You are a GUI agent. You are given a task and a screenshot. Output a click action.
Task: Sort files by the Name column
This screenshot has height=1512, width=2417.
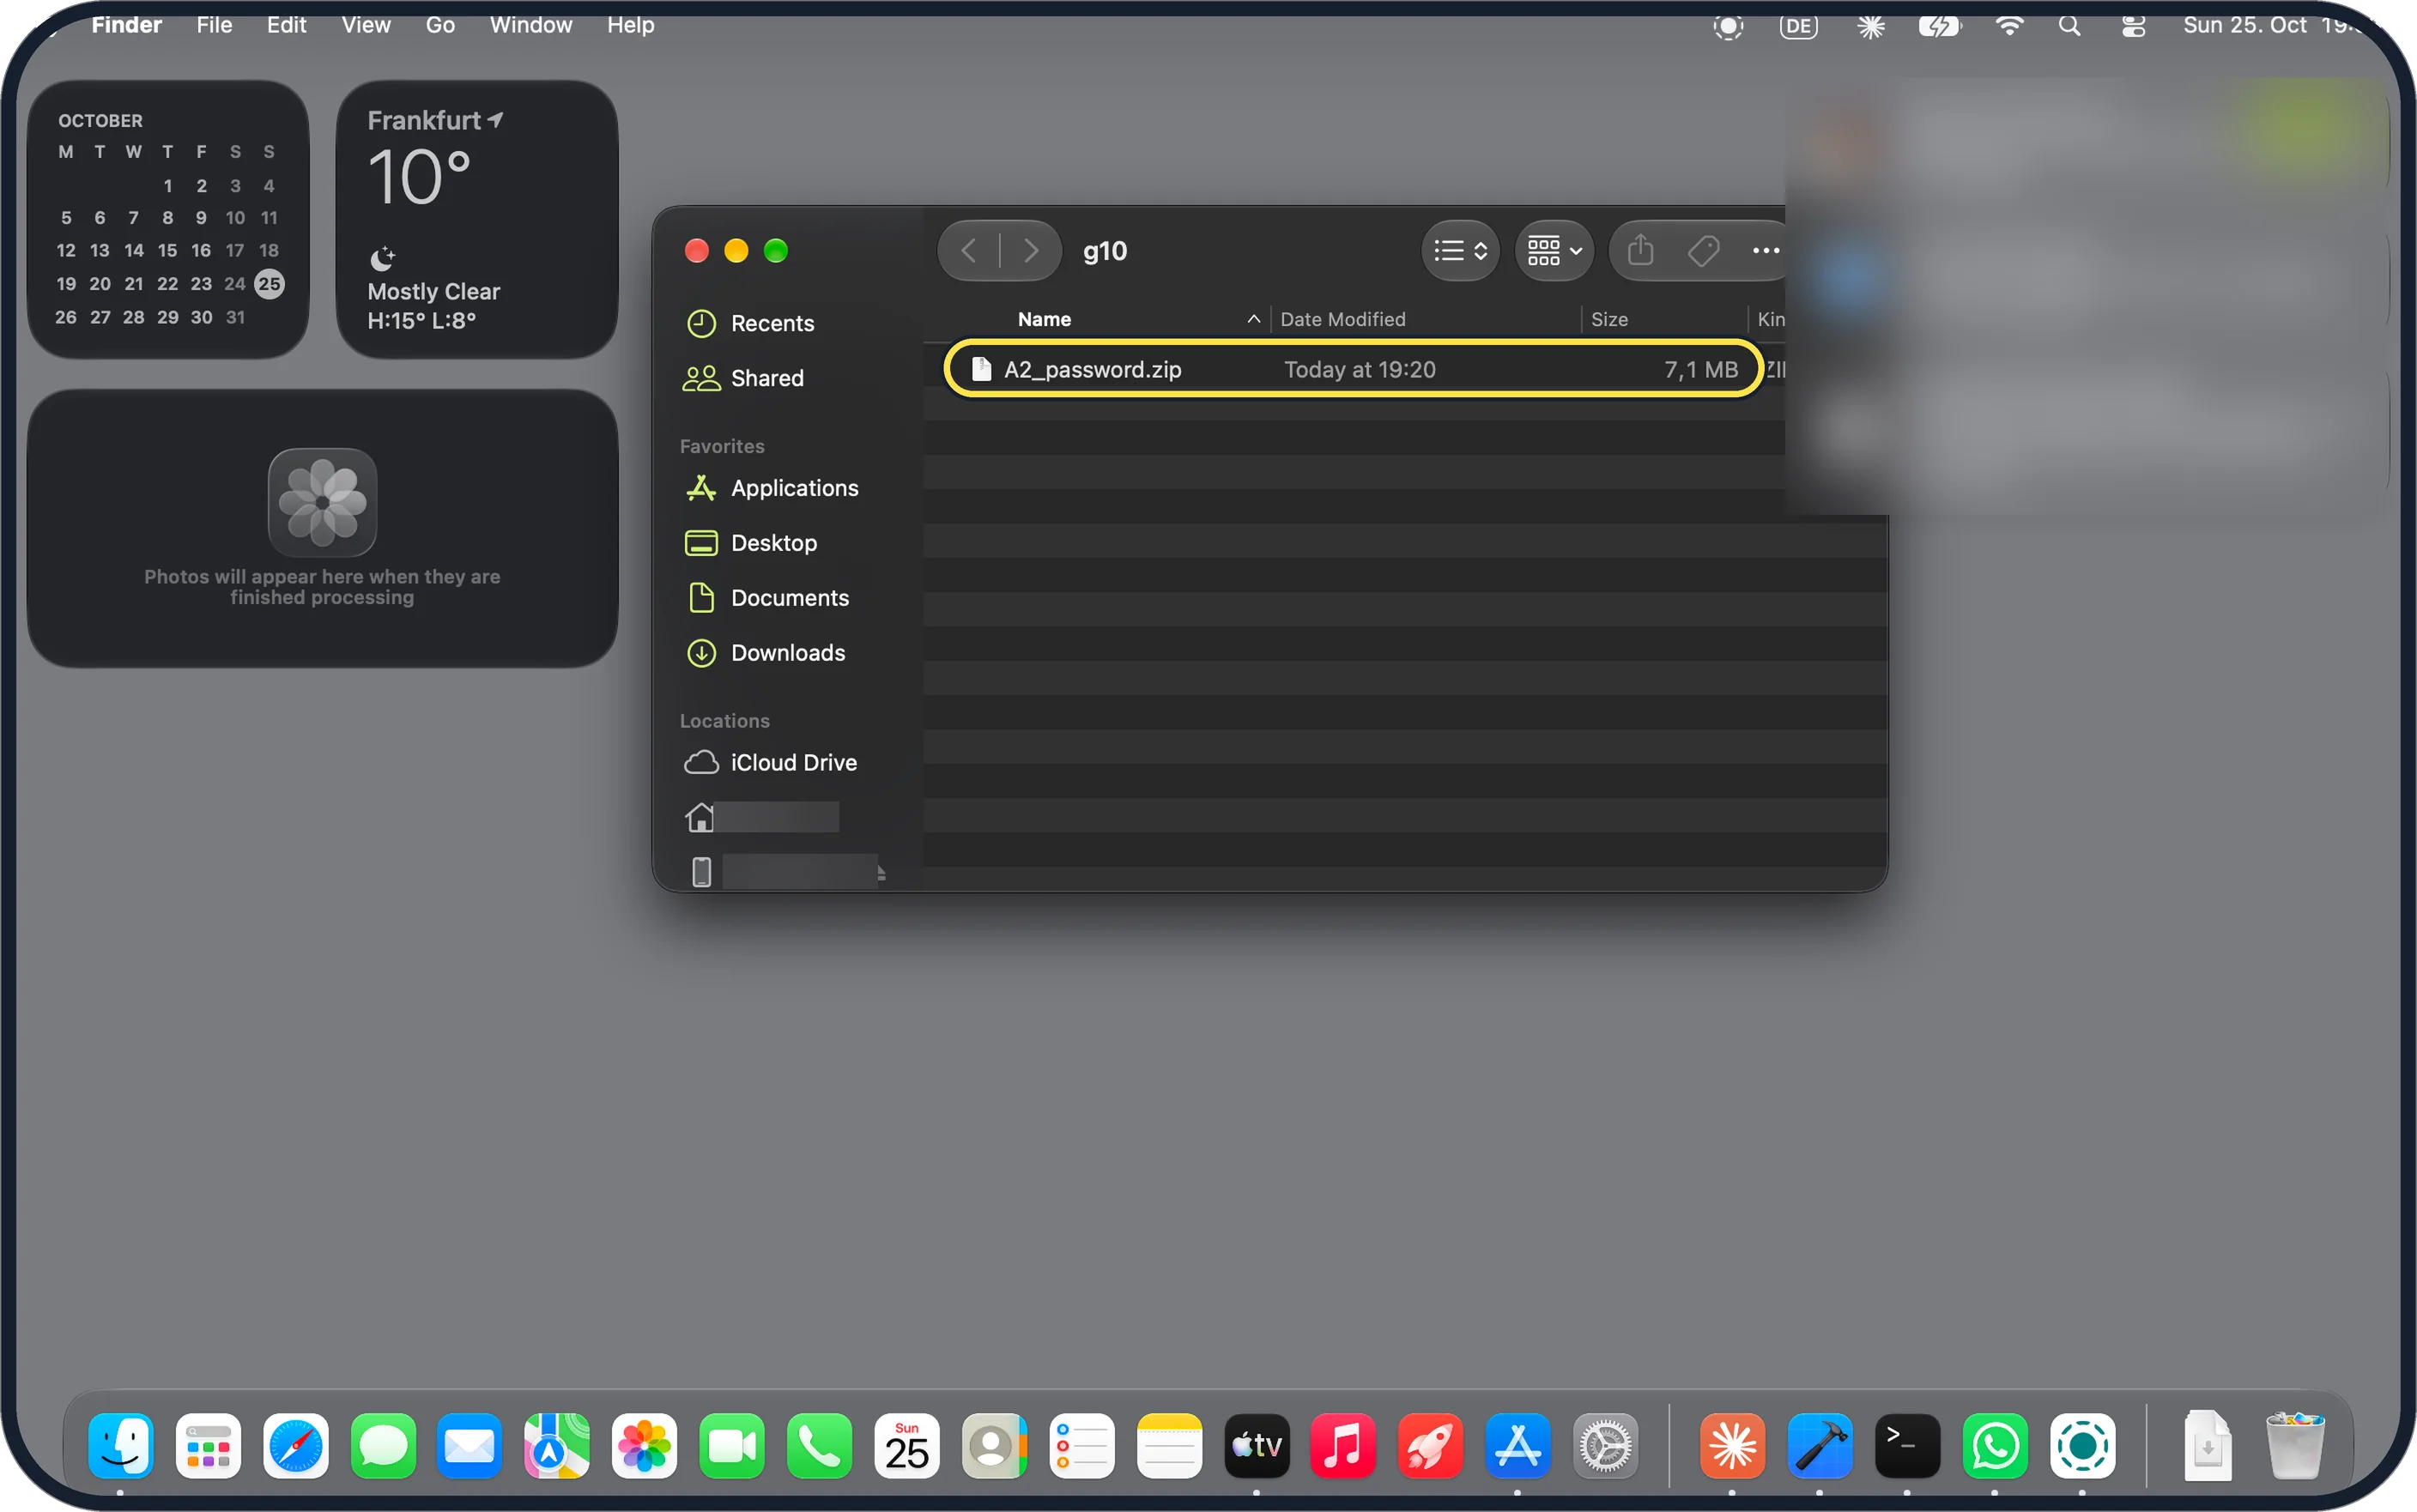click(x=1044, y=319)
